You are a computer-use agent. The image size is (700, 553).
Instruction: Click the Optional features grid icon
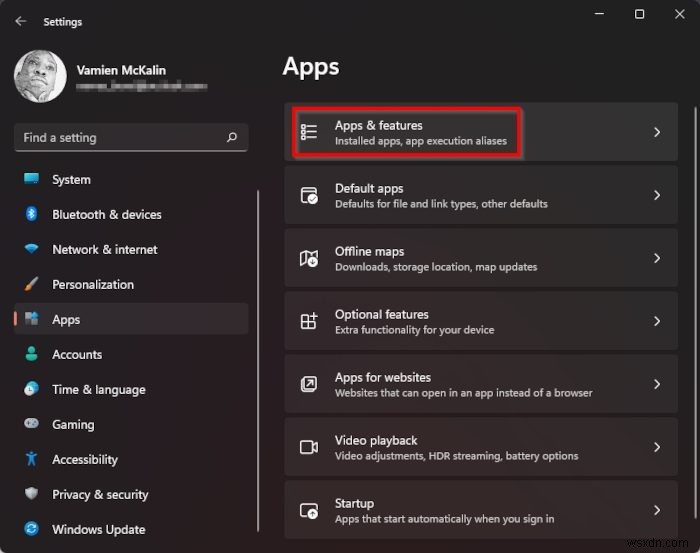(309, 321)
